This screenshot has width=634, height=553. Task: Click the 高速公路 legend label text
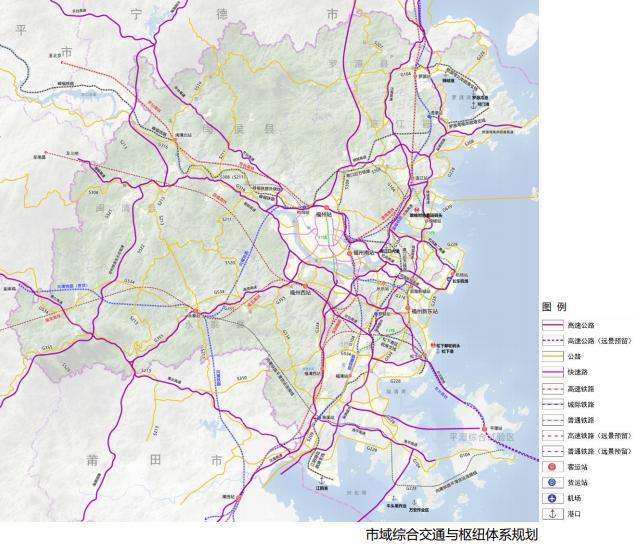point(581,325)
